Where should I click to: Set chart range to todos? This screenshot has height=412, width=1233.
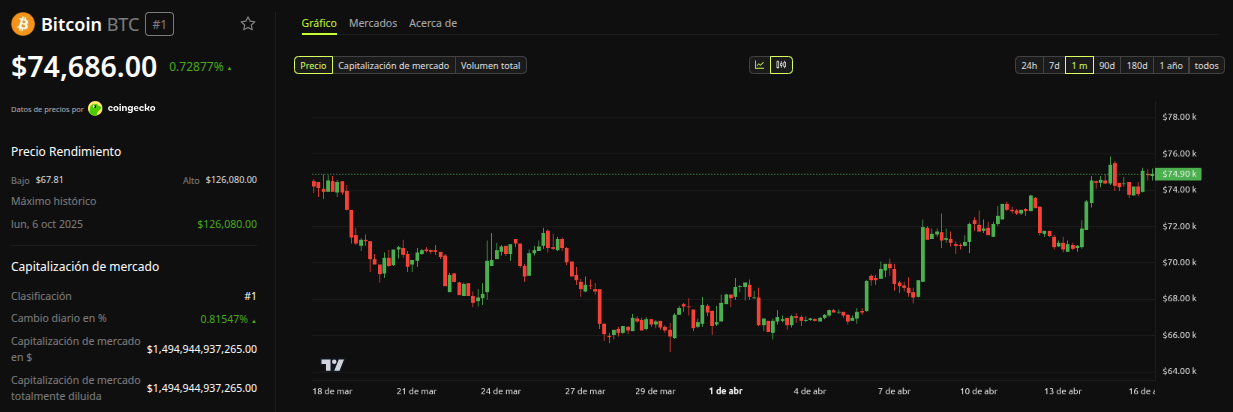point(1207,65)
